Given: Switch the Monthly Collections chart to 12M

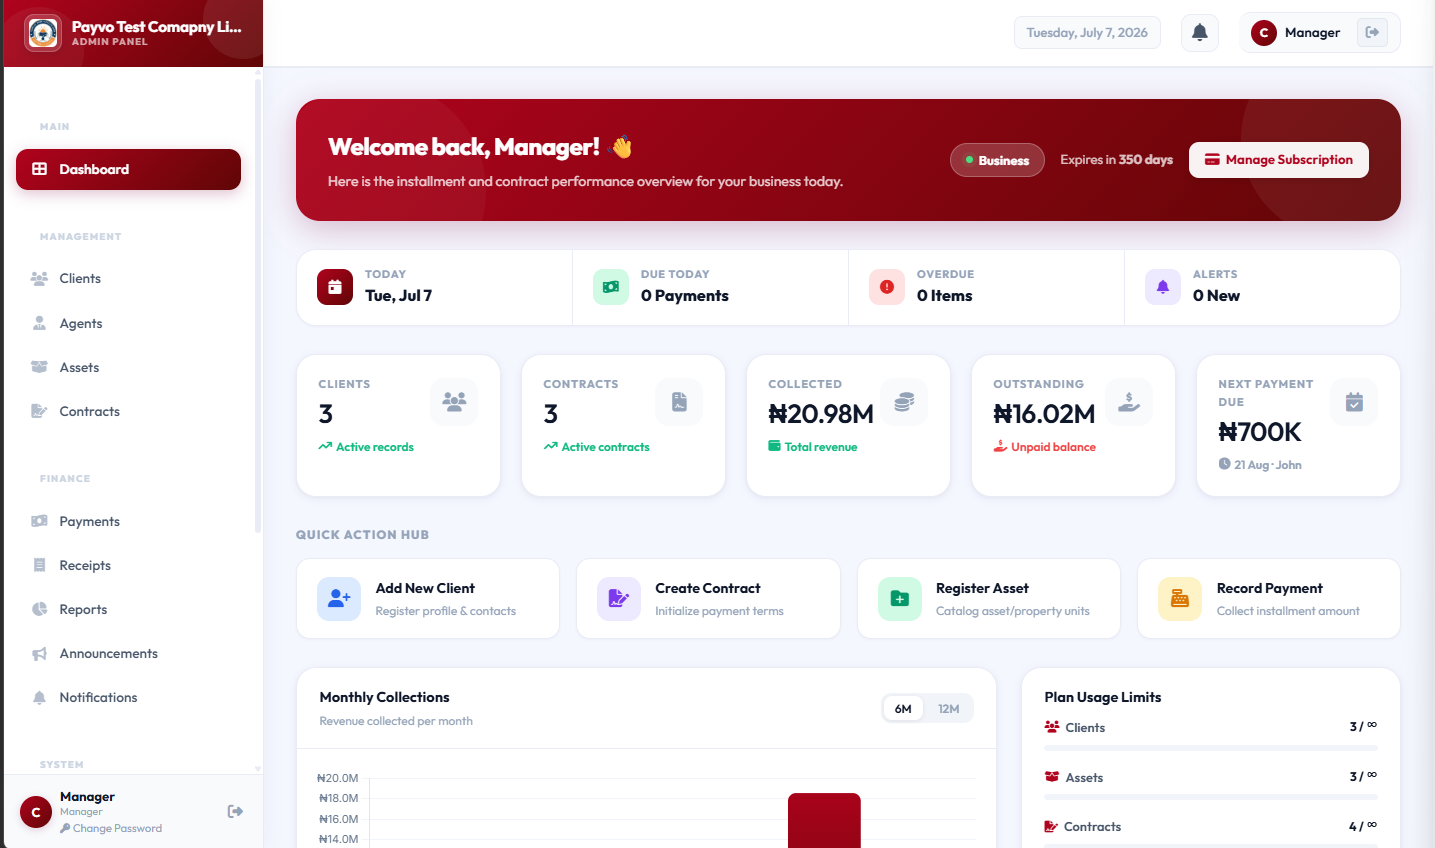Looking at the screenshot, I should (949, 709).
